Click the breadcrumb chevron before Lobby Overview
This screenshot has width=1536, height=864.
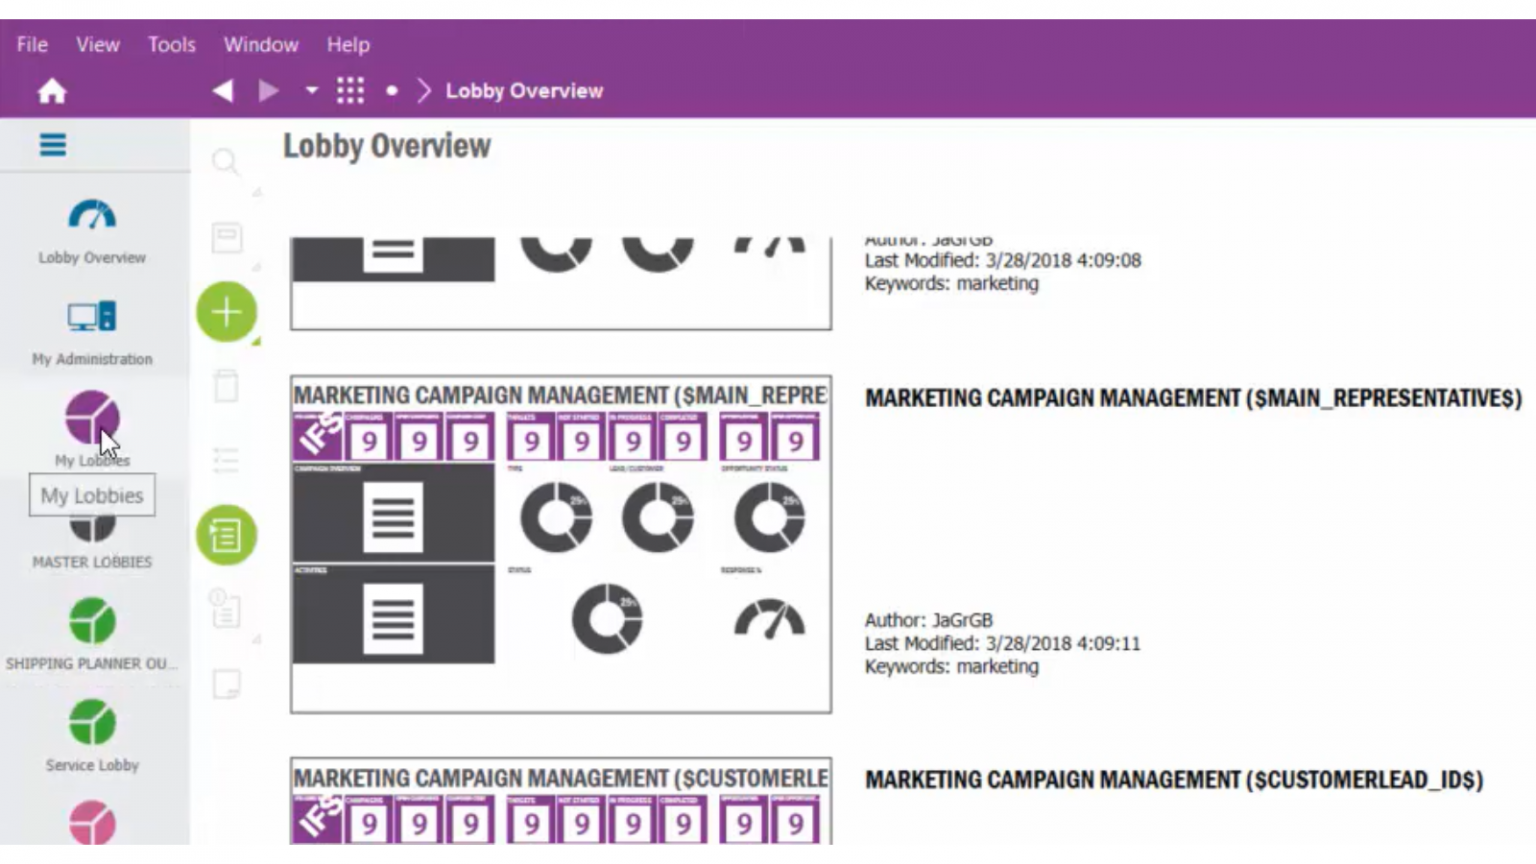click(x=424, y=90)
